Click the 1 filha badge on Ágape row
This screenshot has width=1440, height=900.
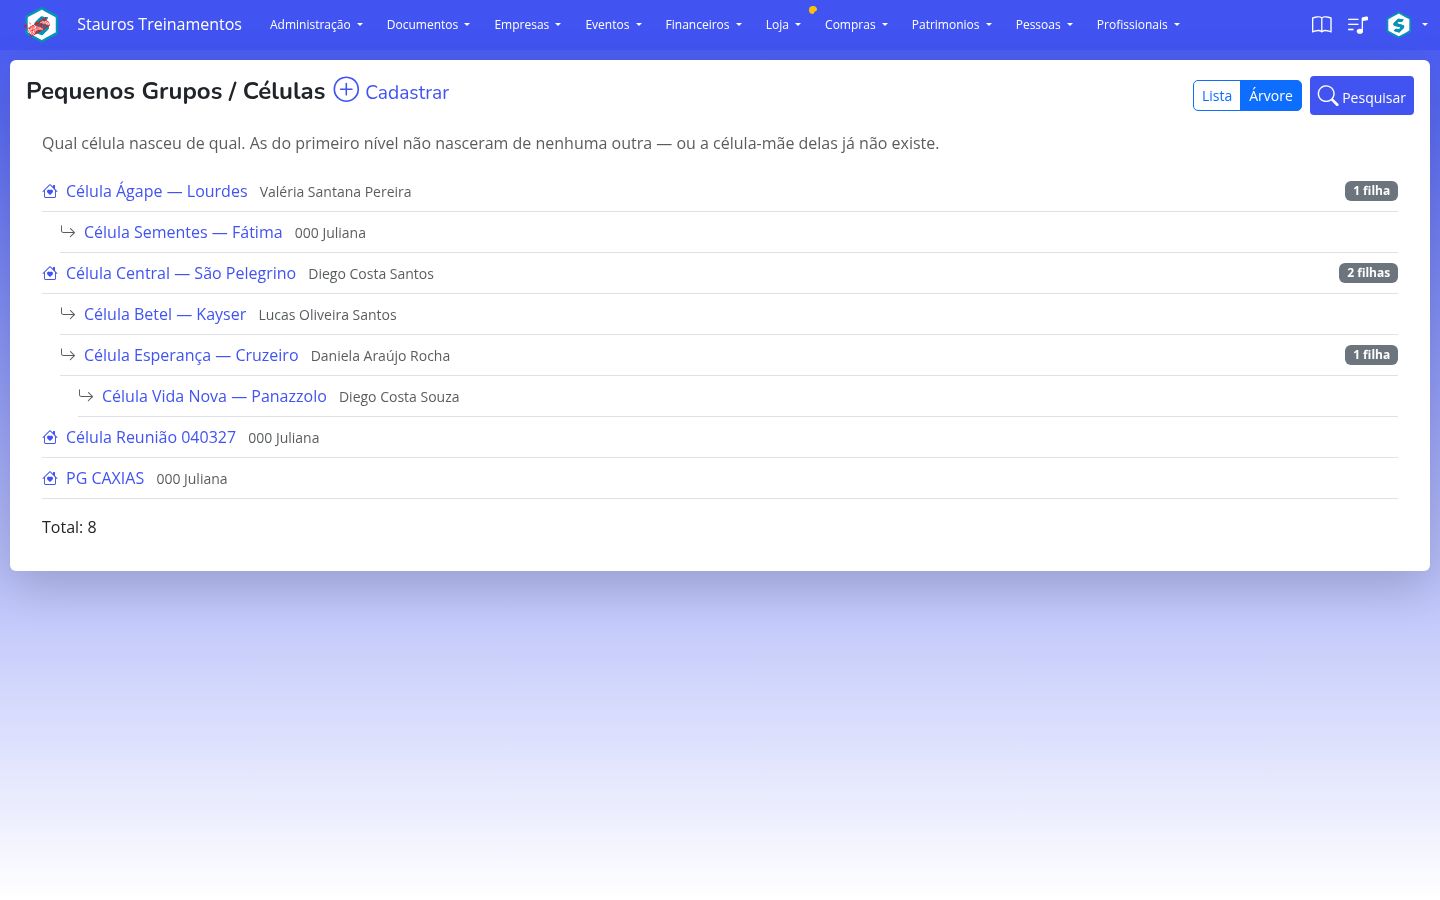click(1371, 191)
